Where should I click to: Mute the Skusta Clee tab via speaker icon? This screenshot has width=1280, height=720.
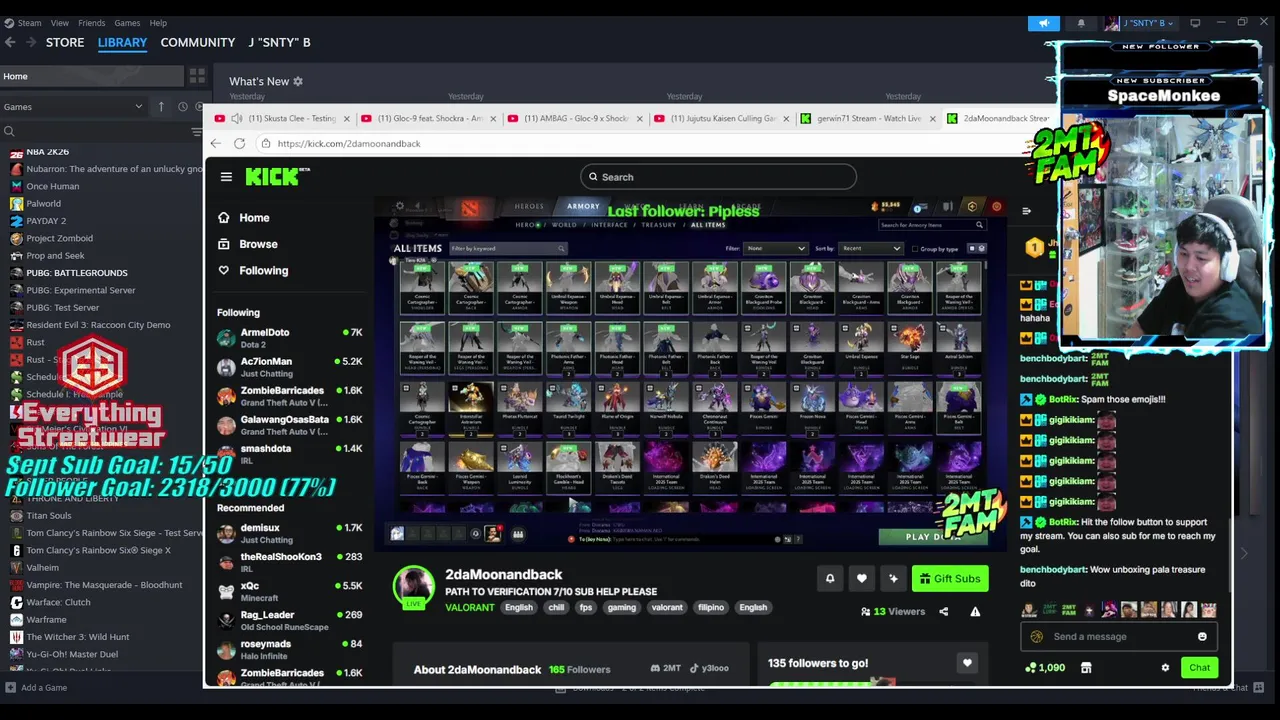(x=236, y=118)
